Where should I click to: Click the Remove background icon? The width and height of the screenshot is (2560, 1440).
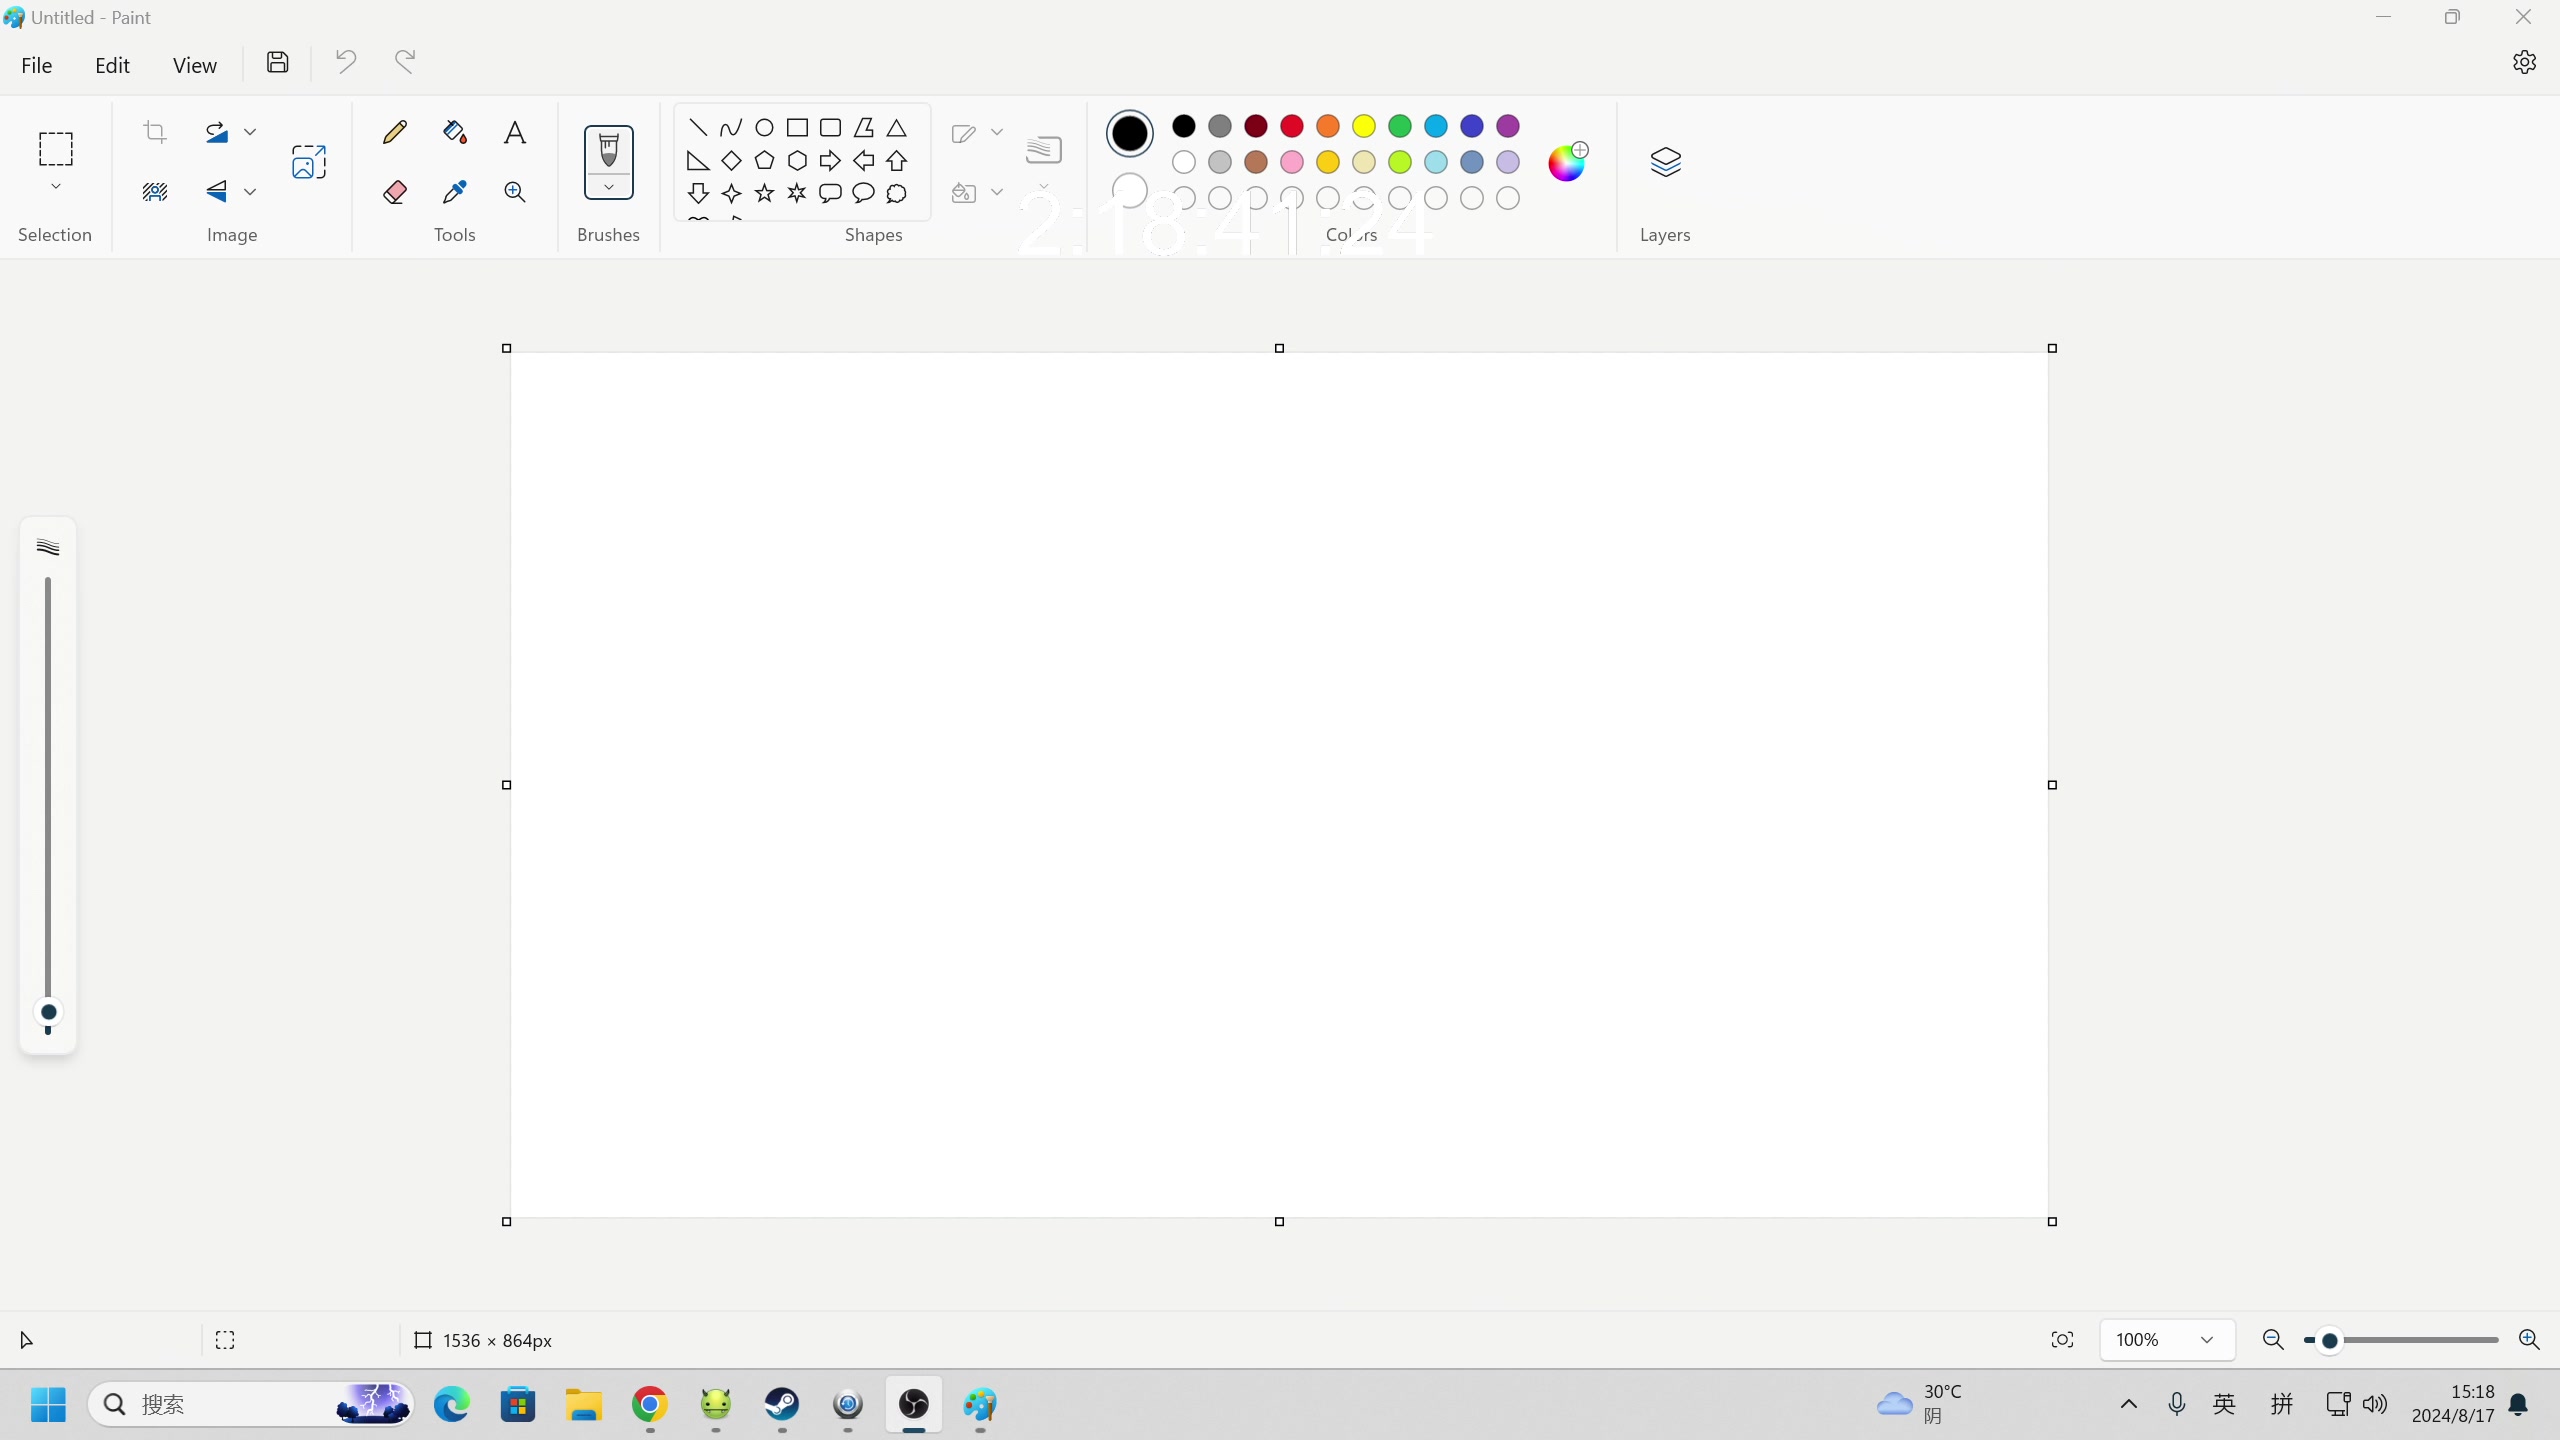(155, 191)
